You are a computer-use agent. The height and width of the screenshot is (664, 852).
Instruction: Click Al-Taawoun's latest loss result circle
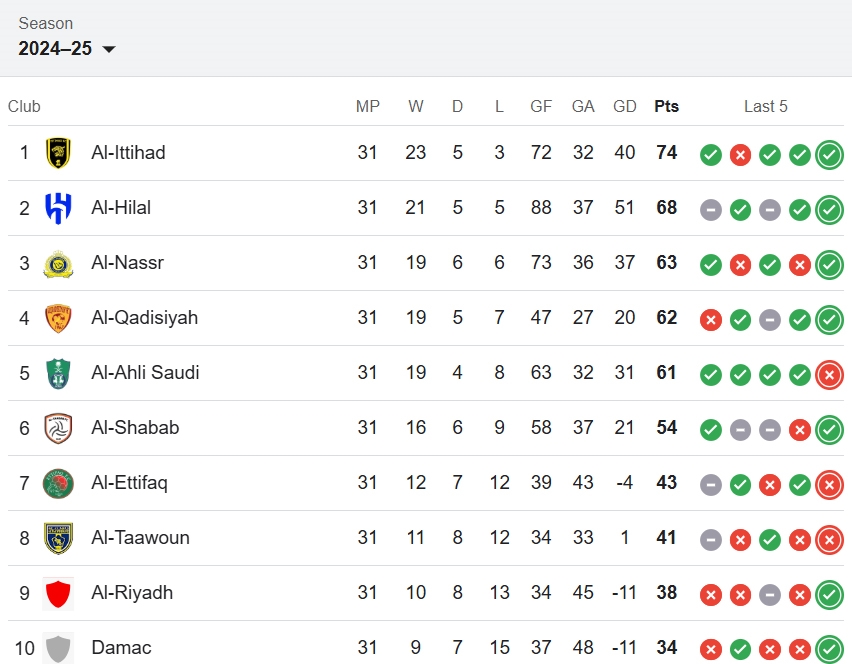pyautogui.click(x=829, y=540)
